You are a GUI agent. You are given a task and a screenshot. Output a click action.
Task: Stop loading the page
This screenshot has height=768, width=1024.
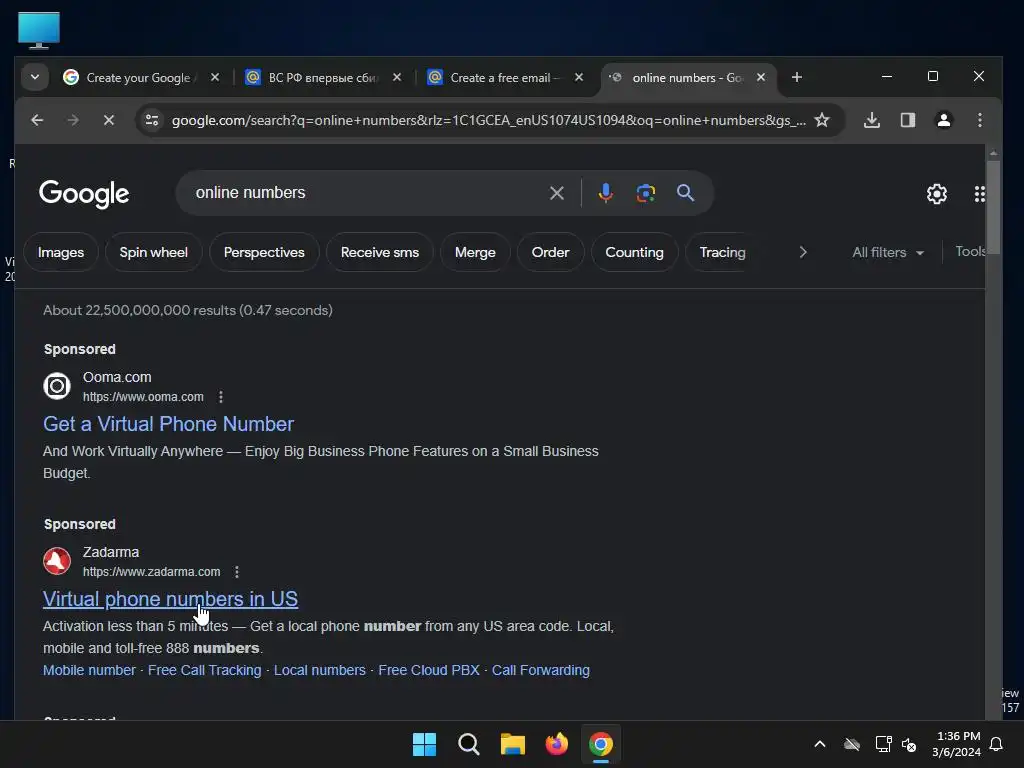[109, 120]
